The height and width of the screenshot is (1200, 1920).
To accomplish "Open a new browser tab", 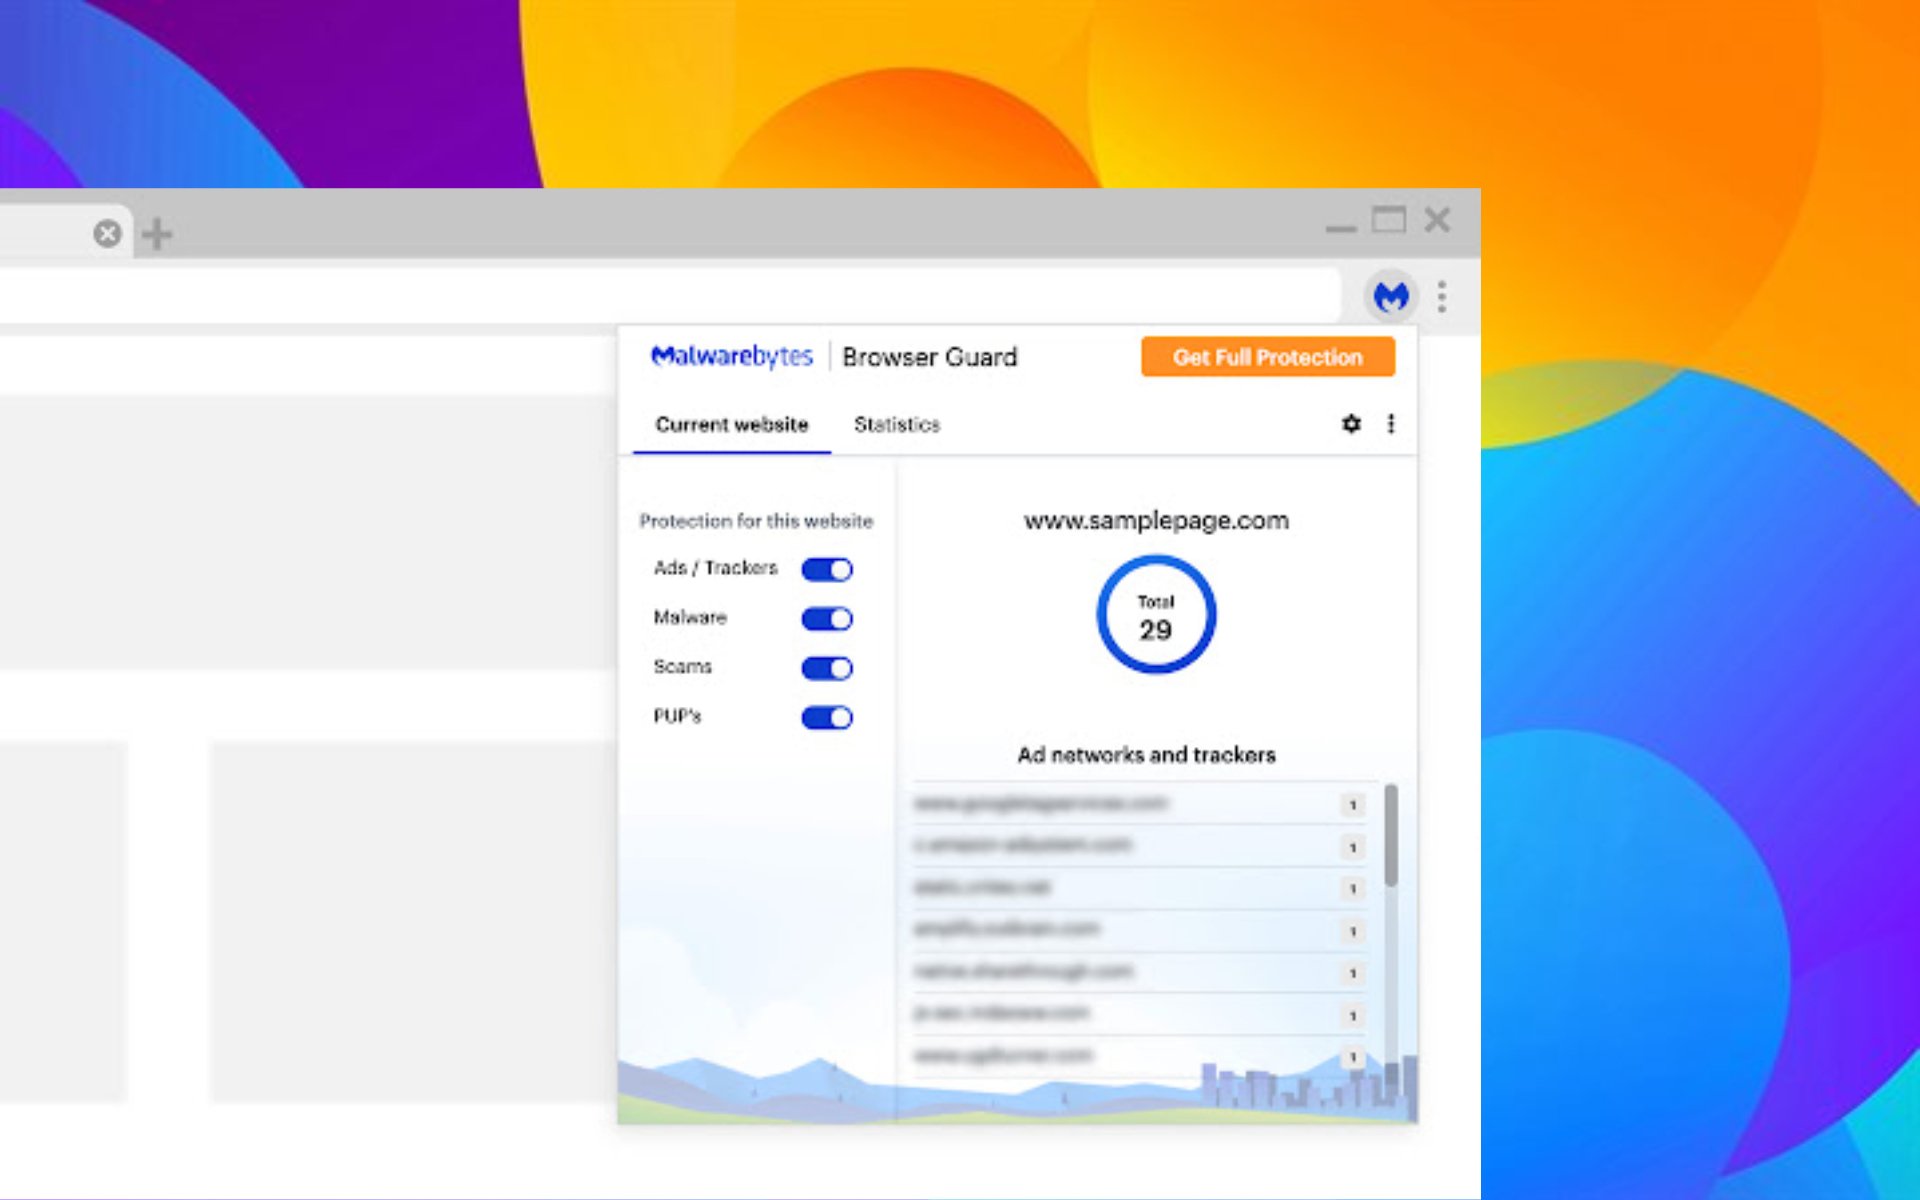I will pos(157,235).
